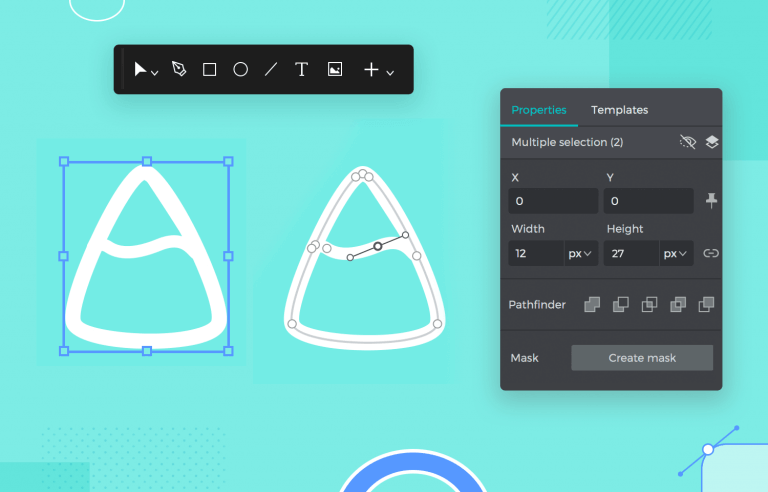Open the layers stack icon
This screenshot has width=768, height=492.
click(x=712, y=142)
